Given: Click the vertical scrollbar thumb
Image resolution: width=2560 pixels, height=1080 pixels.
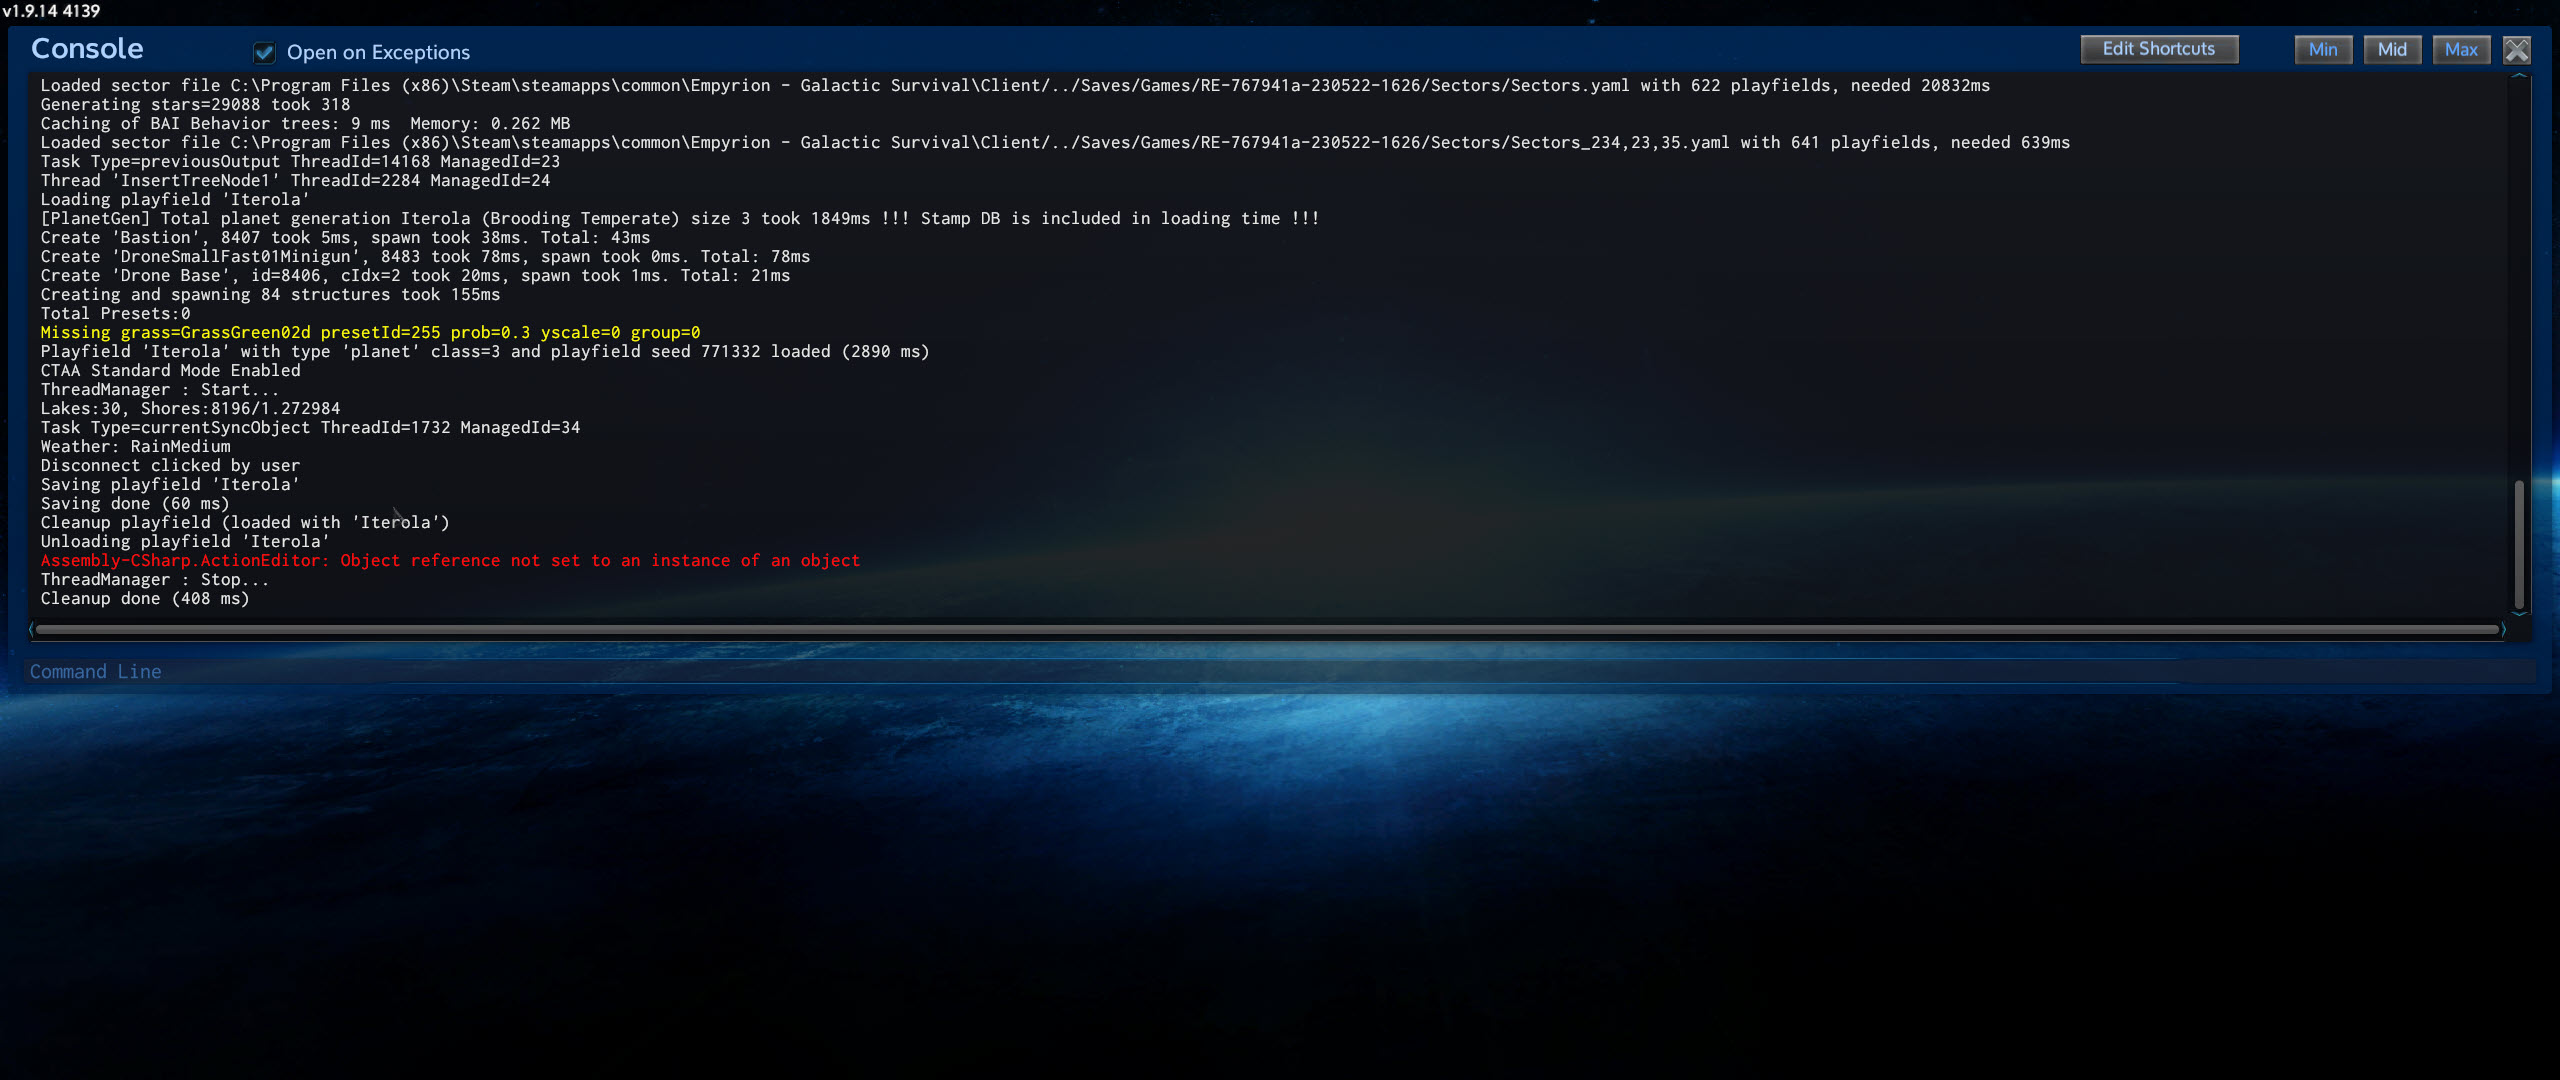Looking at the screenshot, I should [x=2519, y=544].
